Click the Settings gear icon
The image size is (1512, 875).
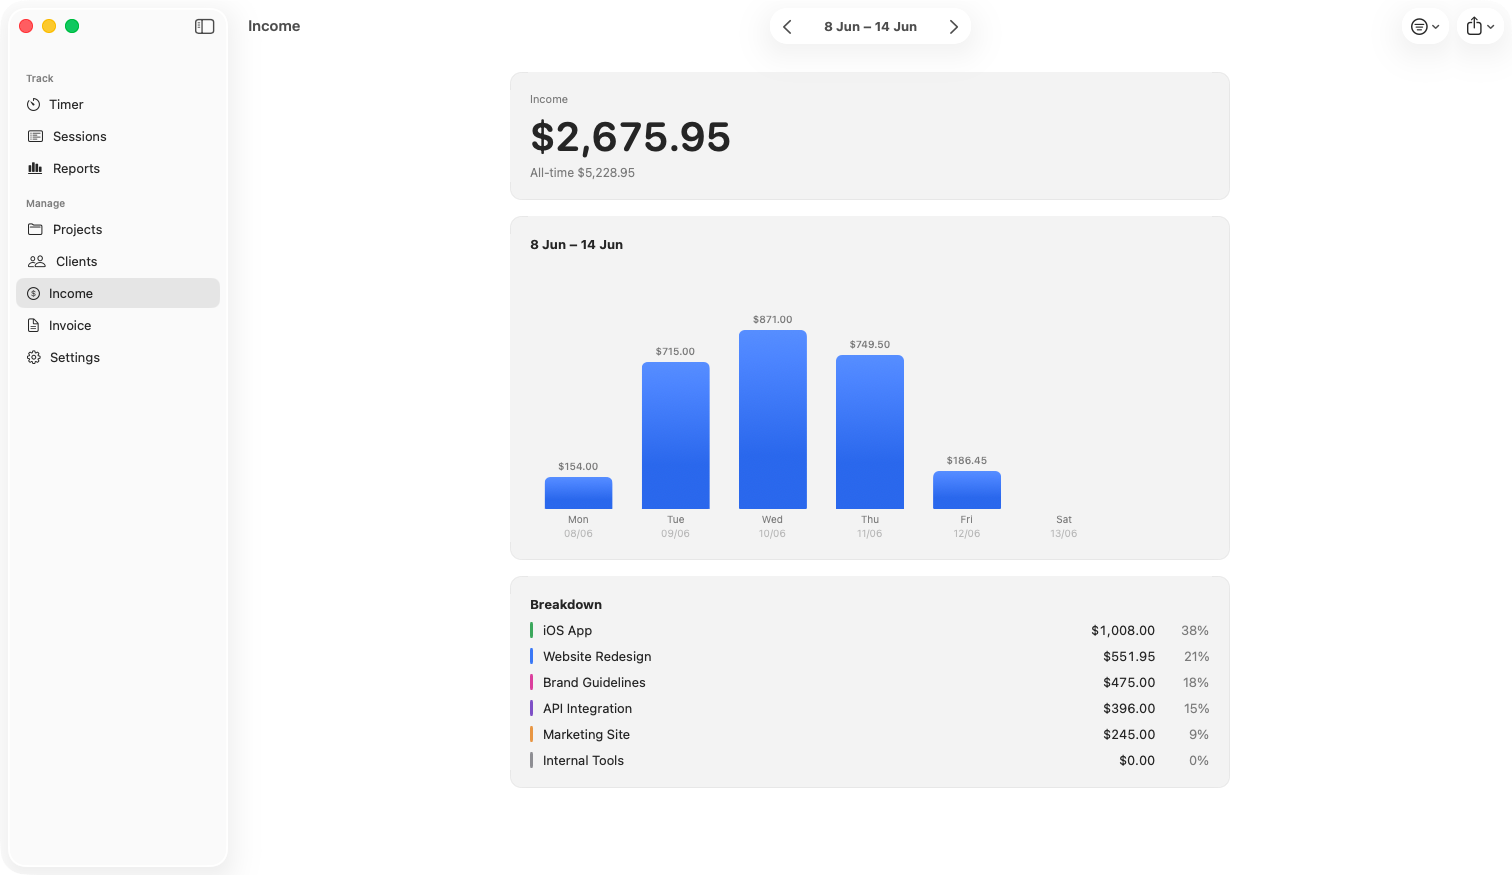point(34,358)
